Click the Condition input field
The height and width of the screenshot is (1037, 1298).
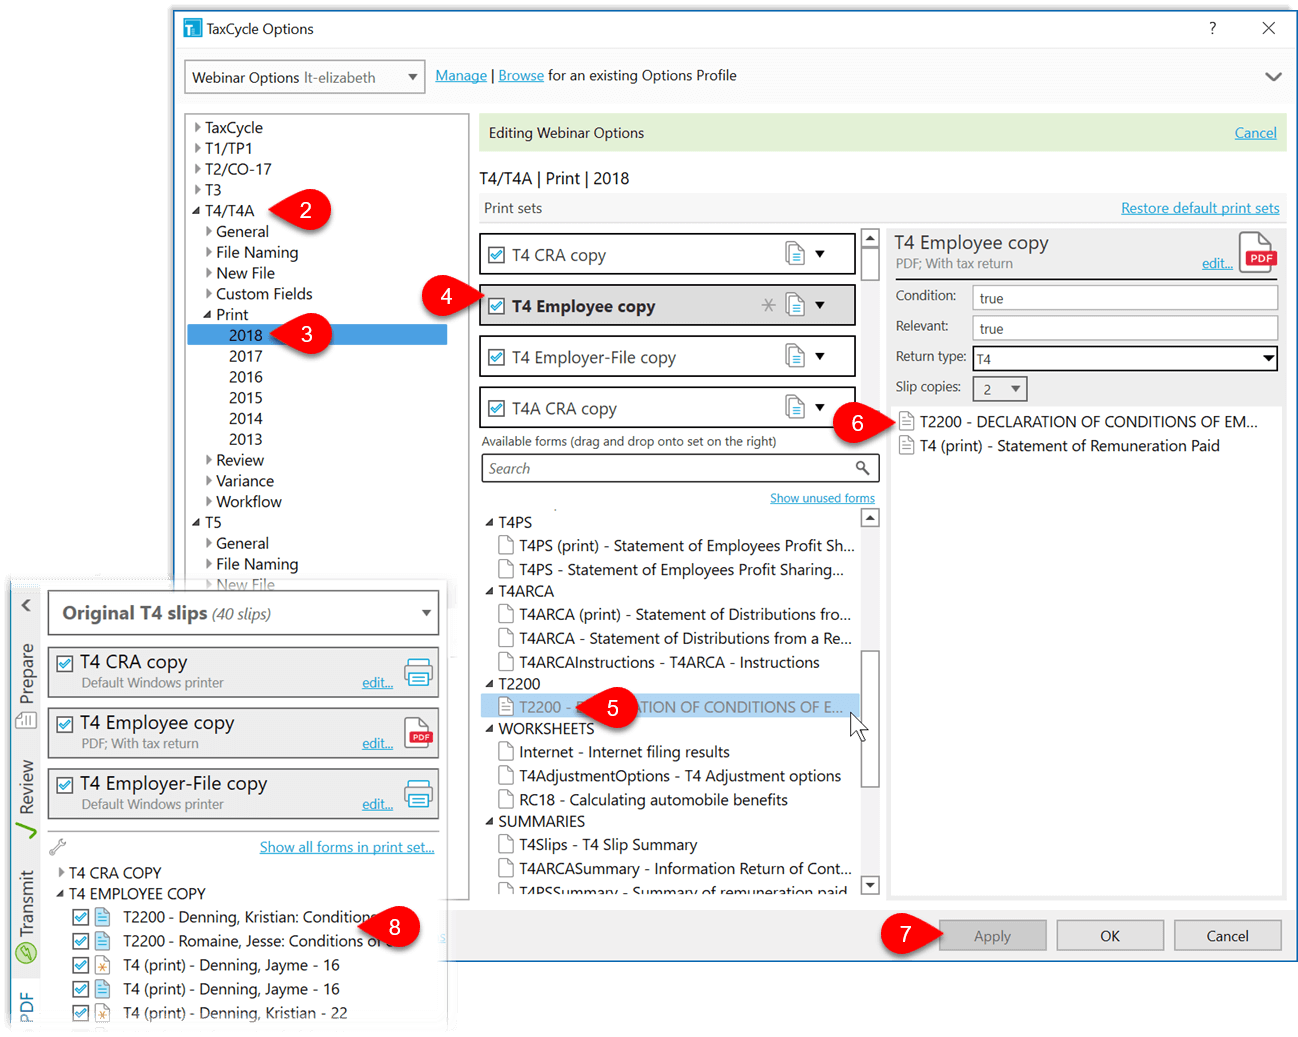pyautogui.click(x=1125, y=298)
